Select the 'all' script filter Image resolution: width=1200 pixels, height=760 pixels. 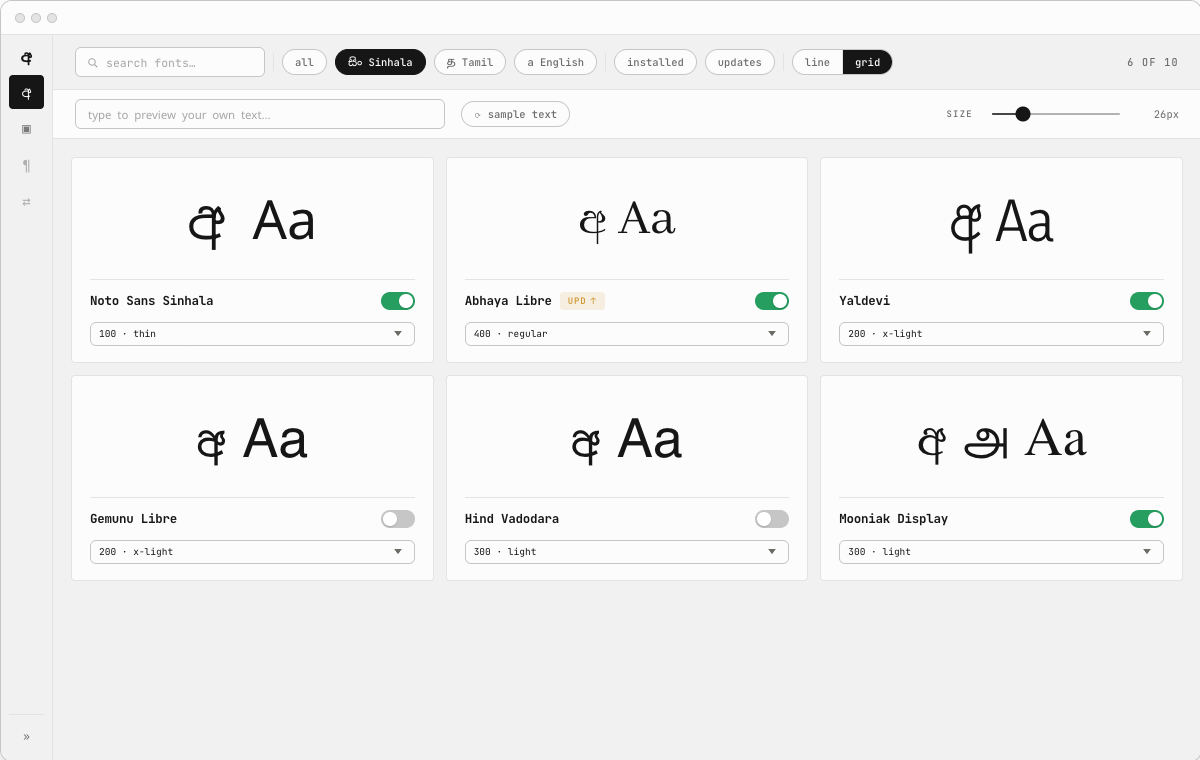[304, 62]
